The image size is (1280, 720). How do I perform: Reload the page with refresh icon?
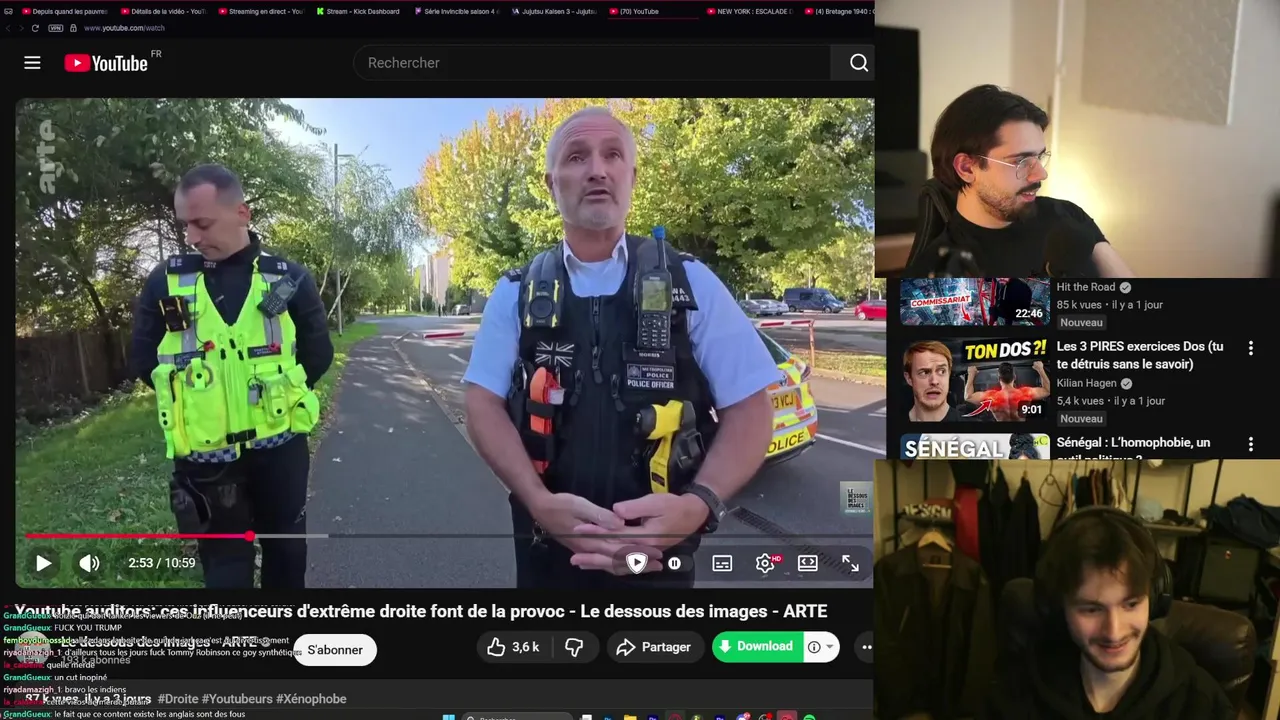35,28
